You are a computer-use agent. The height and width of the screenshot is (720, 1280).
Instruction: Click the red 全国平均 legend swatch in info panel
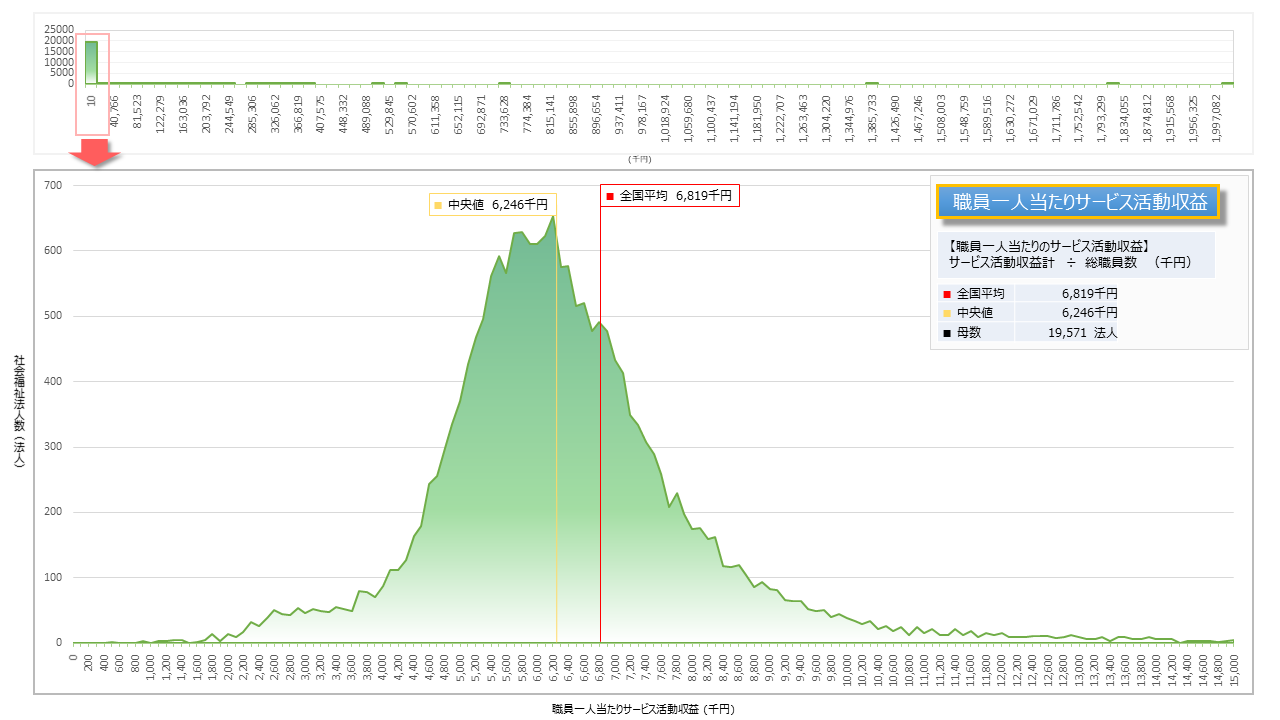pyautogui.click(x=946, y=294)
